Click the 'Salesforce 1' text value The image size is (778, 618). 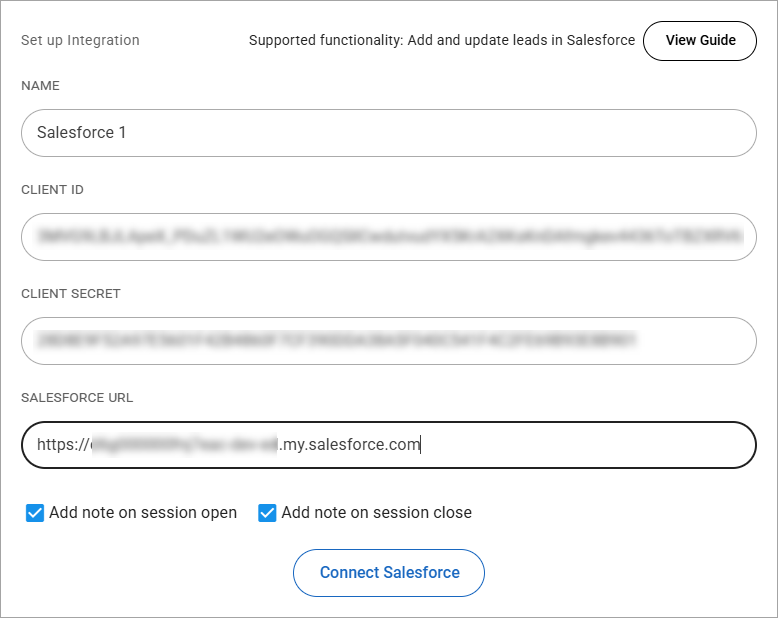(x=81, y=133)
